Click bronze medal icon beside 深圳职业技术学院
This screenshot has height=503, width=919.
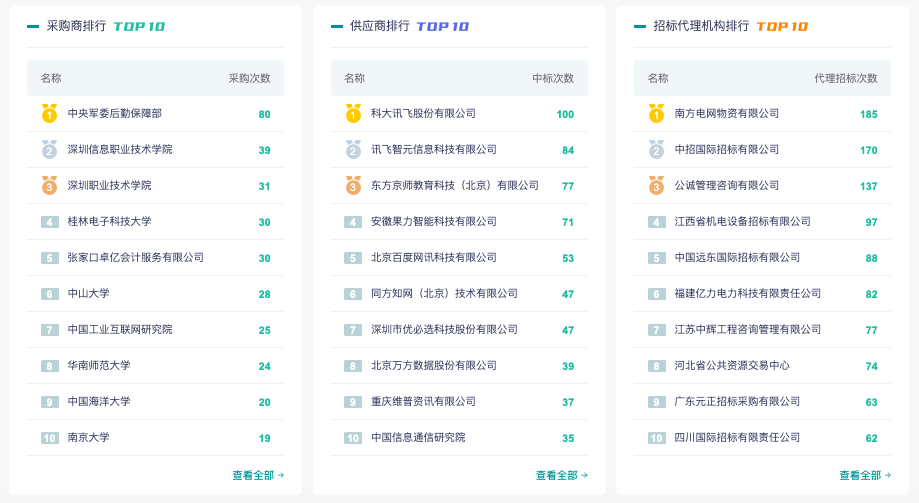point(50,185)
